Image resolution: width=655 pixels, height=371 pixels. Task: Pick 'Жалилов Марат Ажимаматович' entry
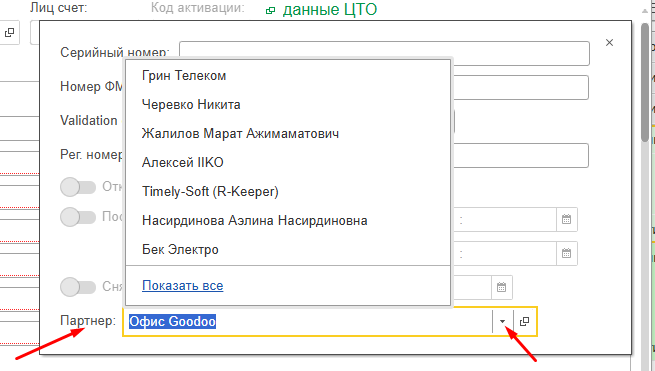288,133
